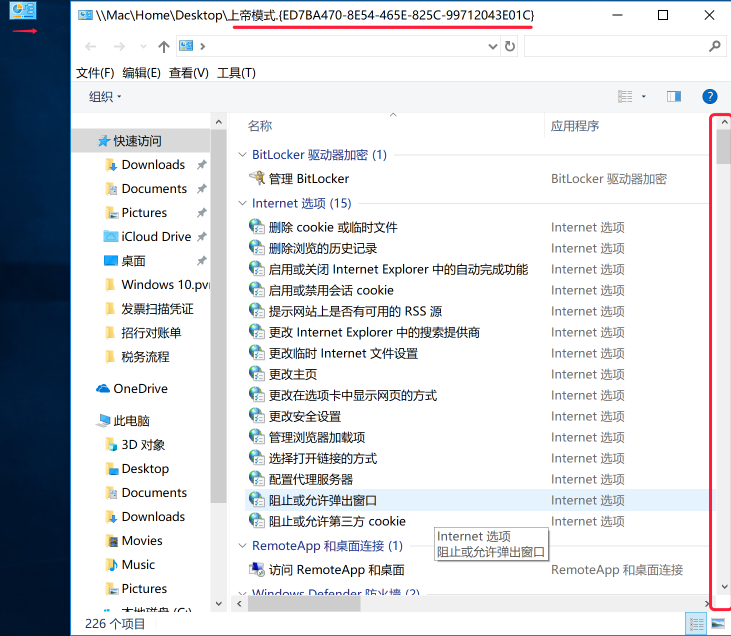Open the 文件(F) menu
The height and width of the screenshot is (636, 731).
(95, 73)
